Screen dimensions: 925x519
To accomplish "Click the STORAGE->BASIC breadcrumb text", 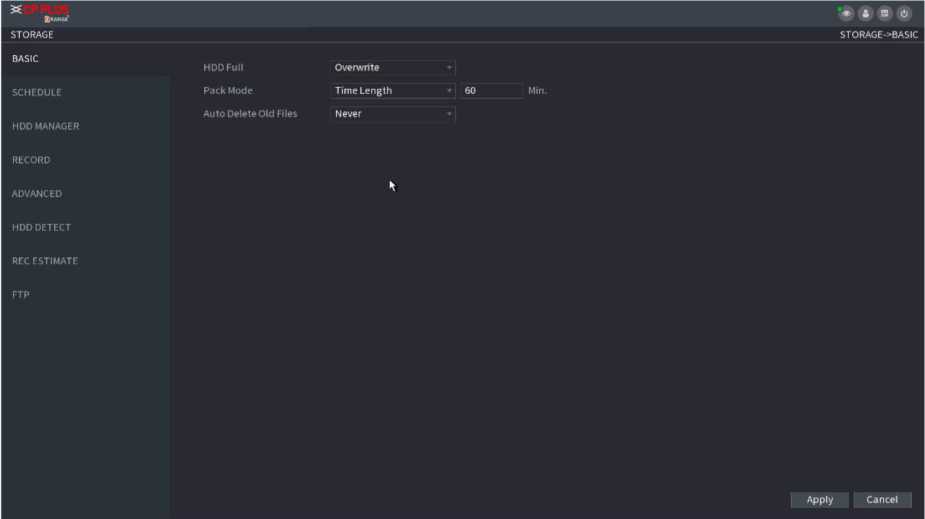I will pyautogui.click(x=878, y=35).
